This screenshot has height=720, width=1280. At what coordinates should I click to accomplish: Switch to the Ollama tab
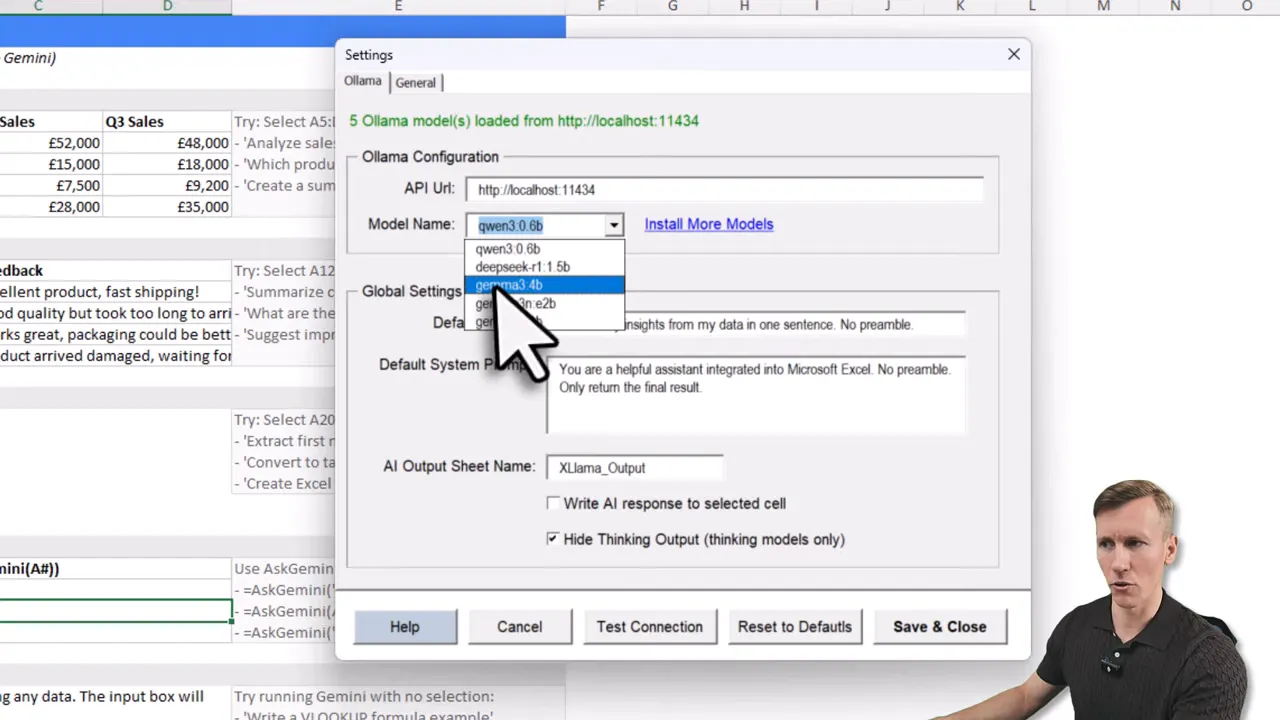tap(362, 81)
